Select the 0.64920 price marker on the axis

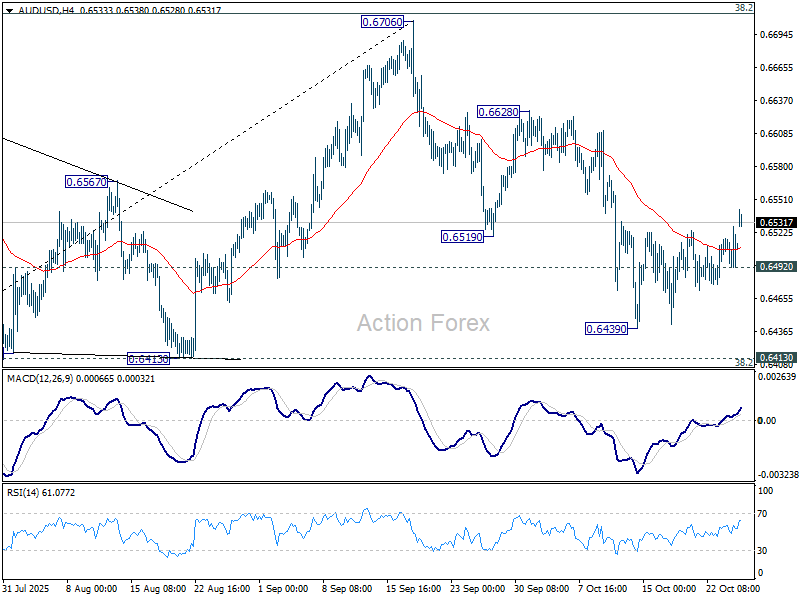coord(777,266)
